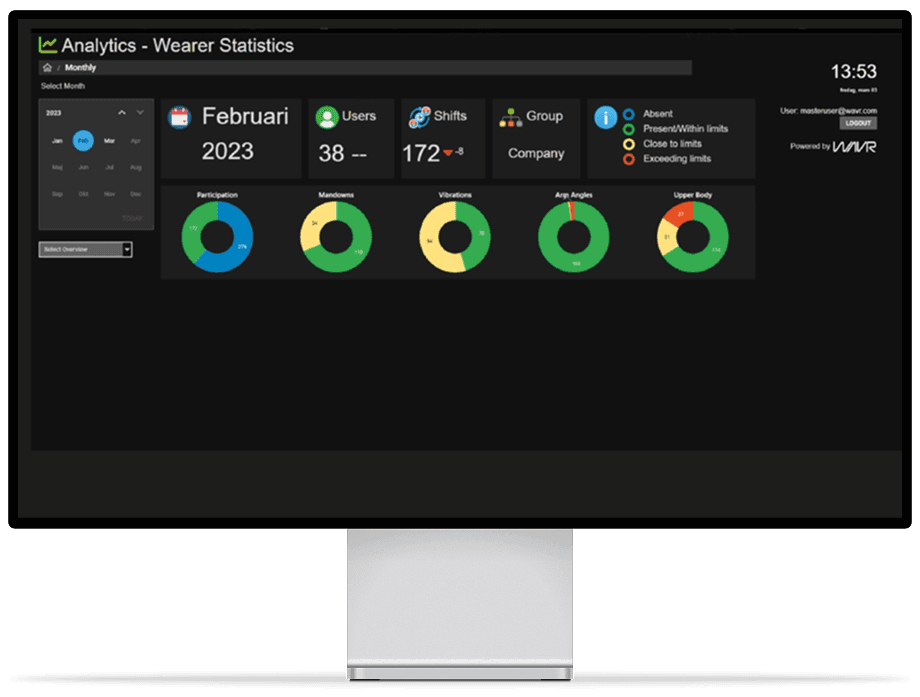Click the home icon in breadcrumb
Viewport: 920px width, 697px height.
click(x=47, y=68)
